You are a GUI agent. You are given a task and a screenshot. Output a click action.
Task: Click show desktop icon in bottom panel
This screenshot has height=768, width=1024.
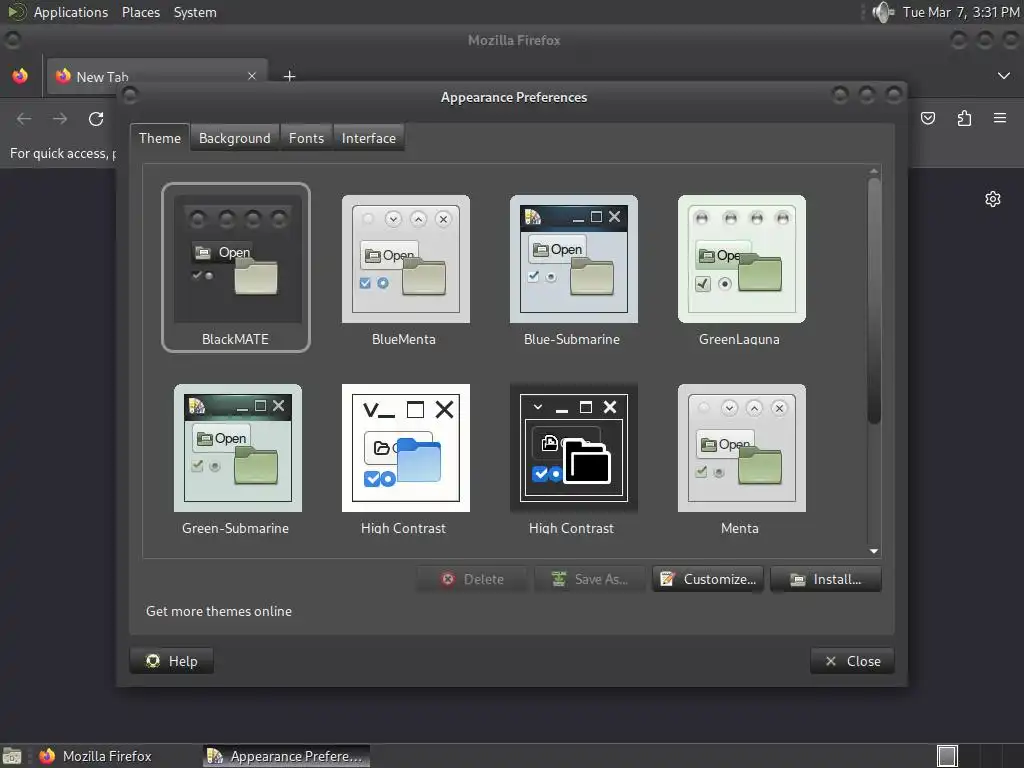12,756
